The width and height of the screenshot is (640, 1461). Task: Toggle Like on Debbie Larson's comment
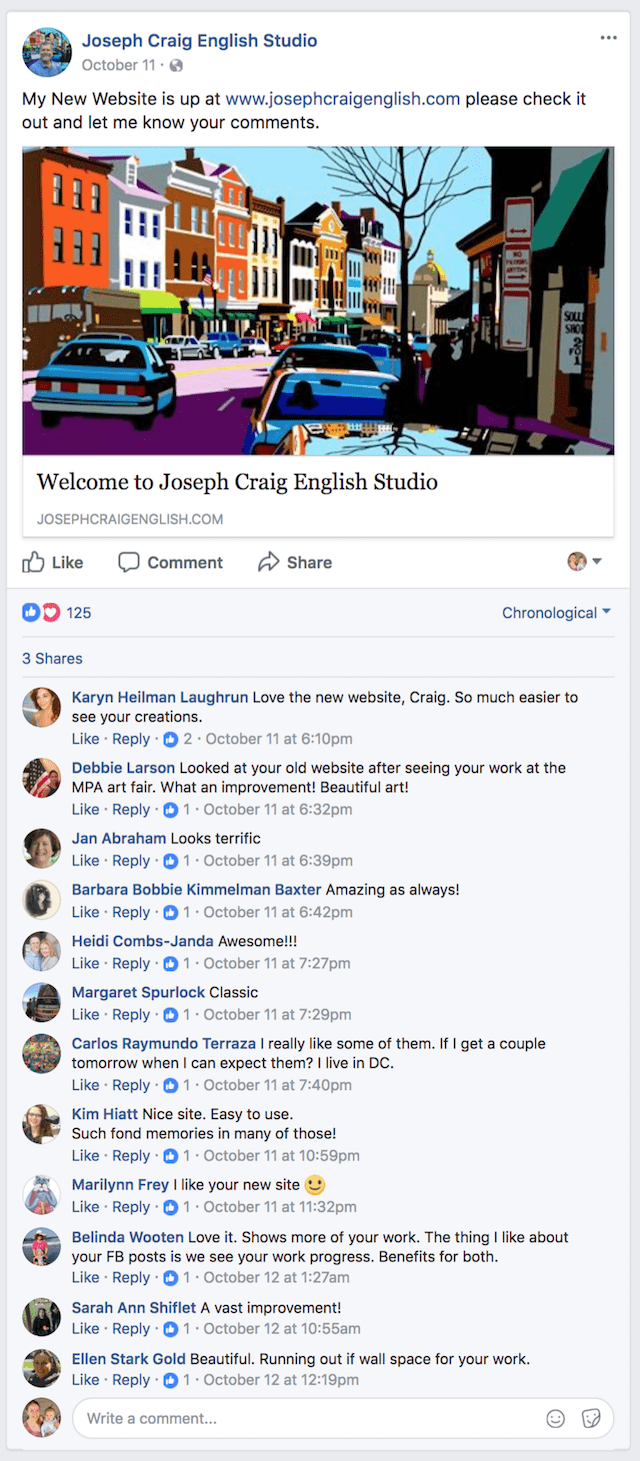point(85,810)
